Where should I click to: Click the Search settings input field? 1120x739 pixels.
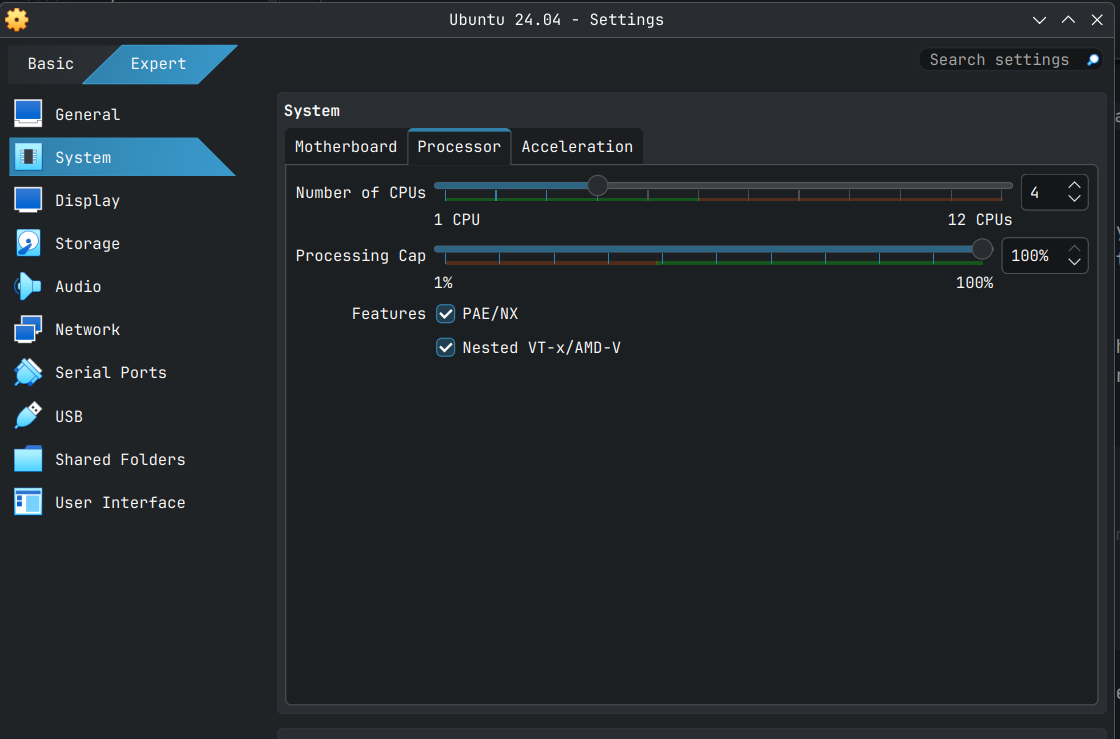(x=1000, y=60)
